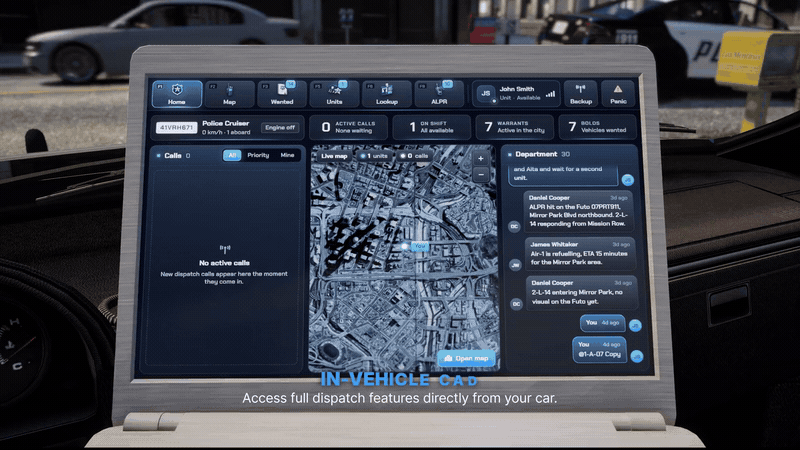Click the You marker on map
Viewport: 800px width, 450px height.
(x=419, y=246)
